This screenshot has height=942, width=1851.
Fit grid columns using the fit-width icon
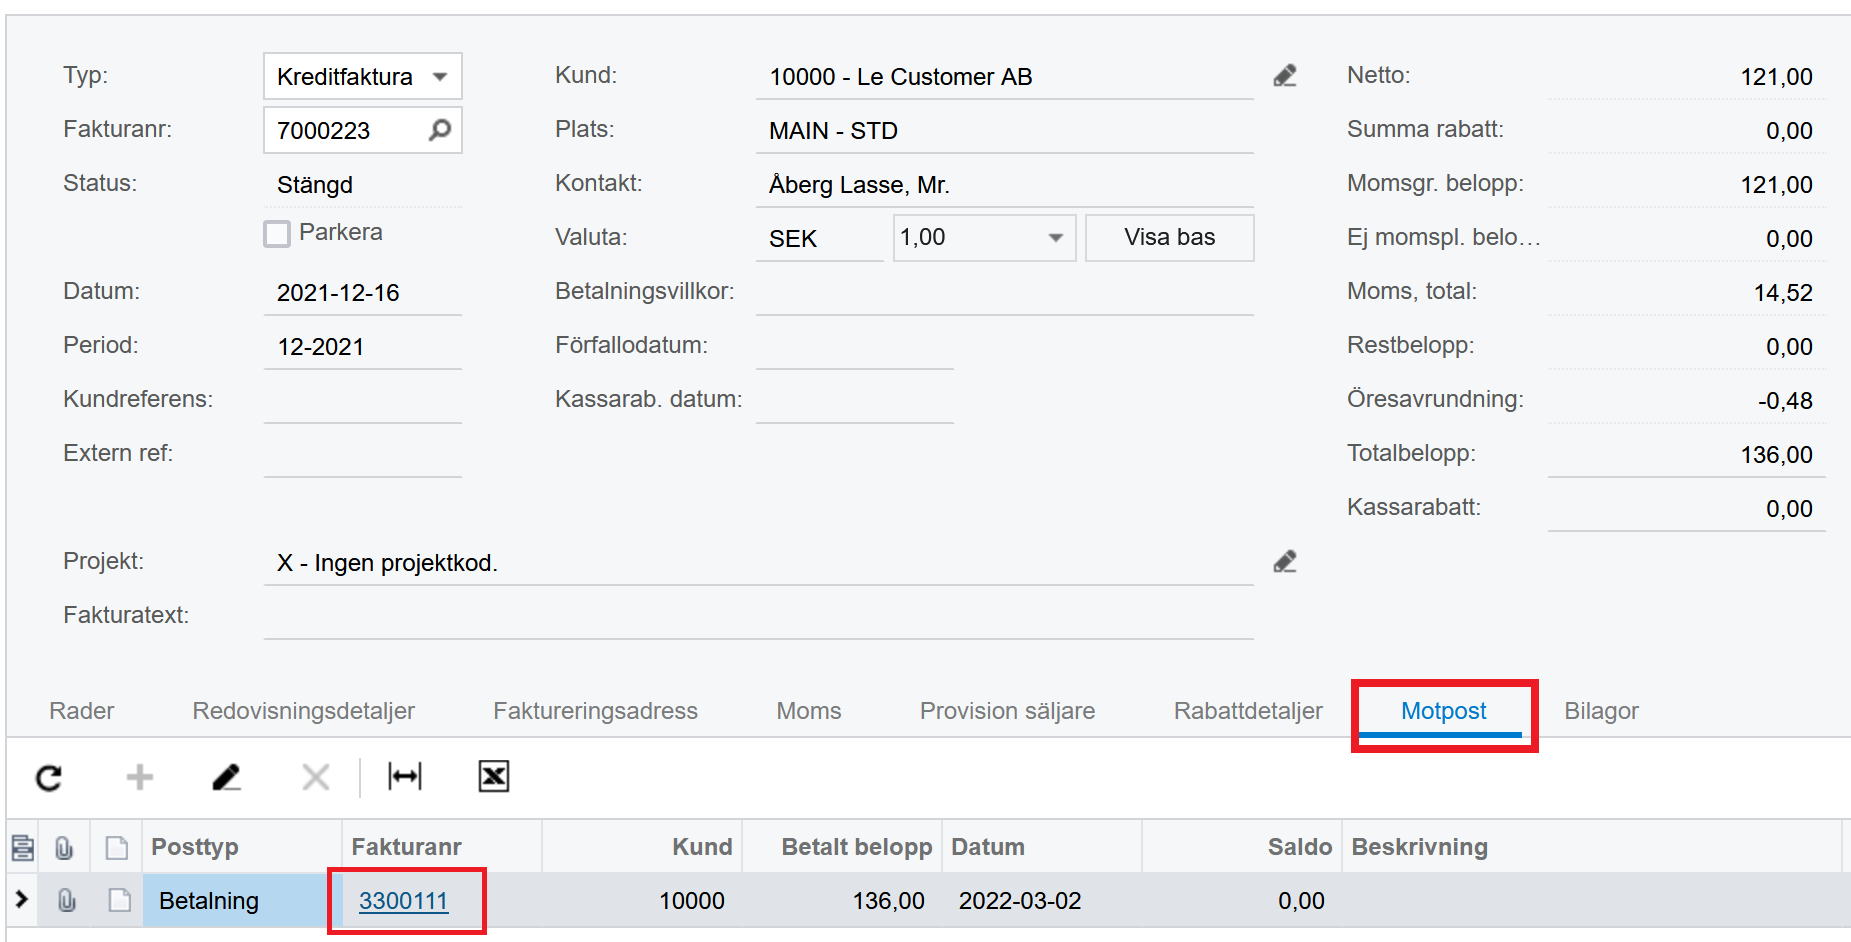403,777
